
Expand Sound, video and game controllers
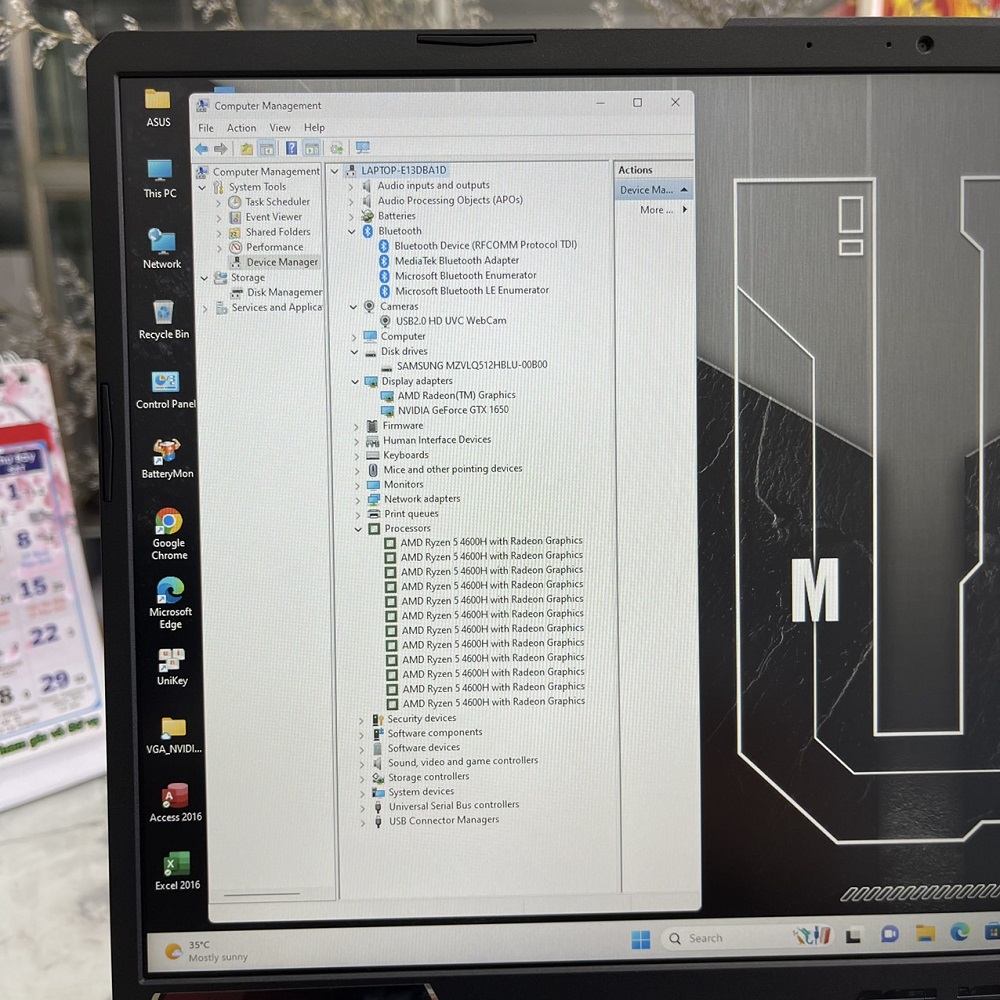[x=362, y=763]
